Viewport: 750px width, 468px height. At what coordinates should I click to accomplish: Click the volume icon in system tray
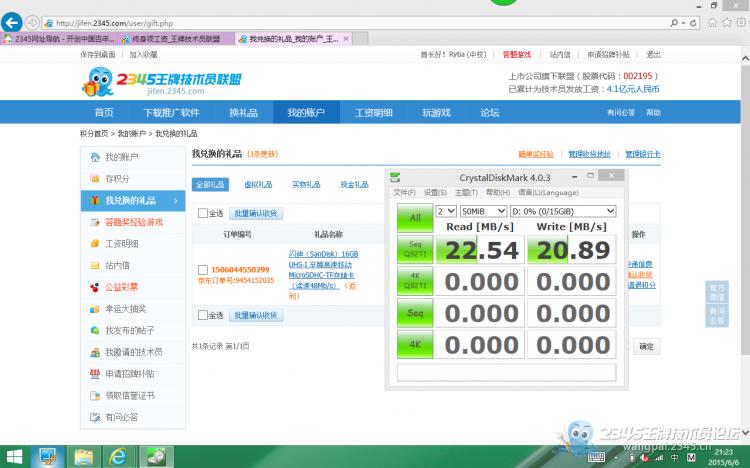(644, 457)
